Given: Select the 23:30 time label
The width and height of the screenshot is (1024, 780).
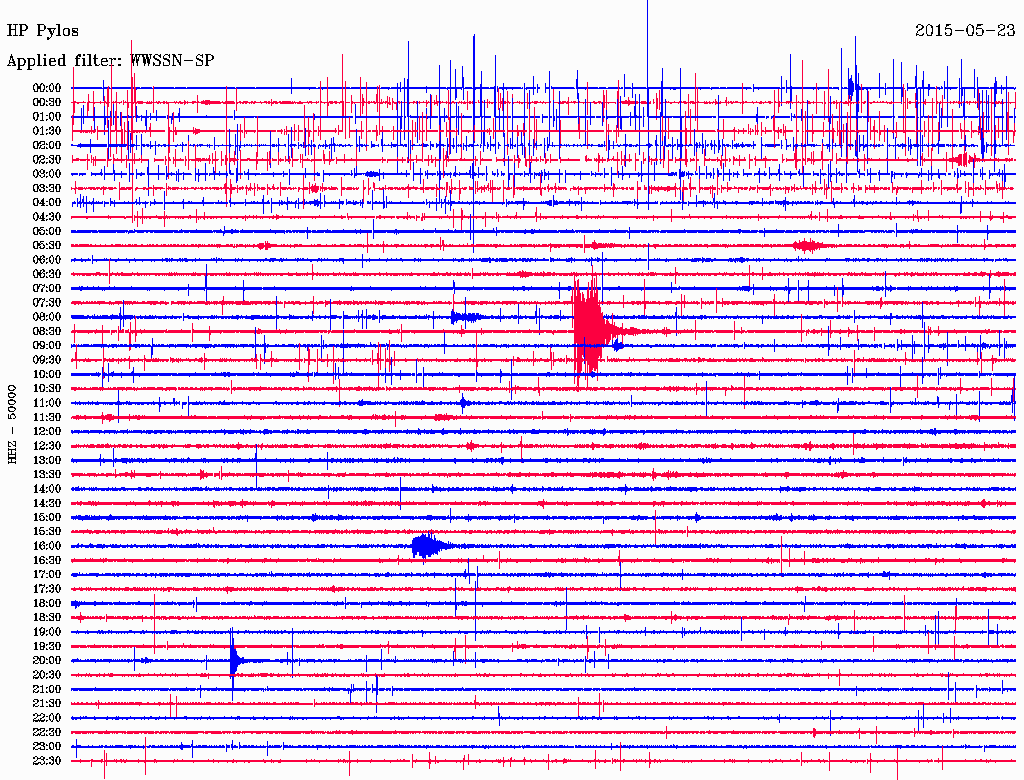Looking at the screenshot, I should tap(47, 762).
